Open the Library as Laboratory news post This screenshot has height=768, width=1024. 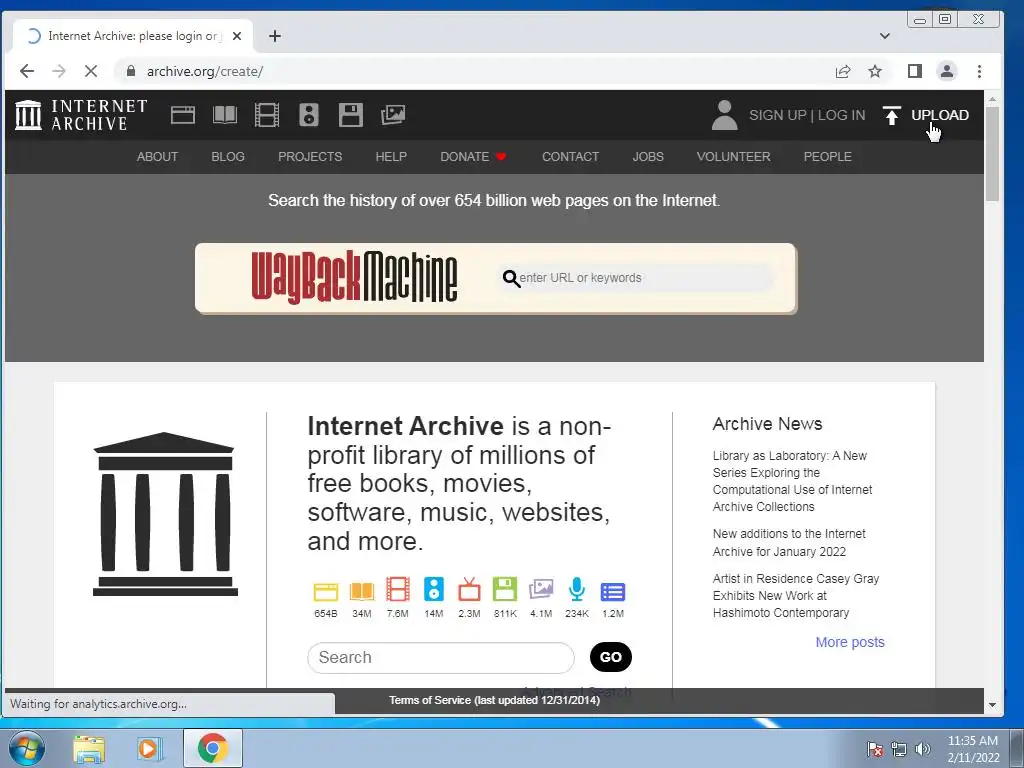tap(792, 481)
